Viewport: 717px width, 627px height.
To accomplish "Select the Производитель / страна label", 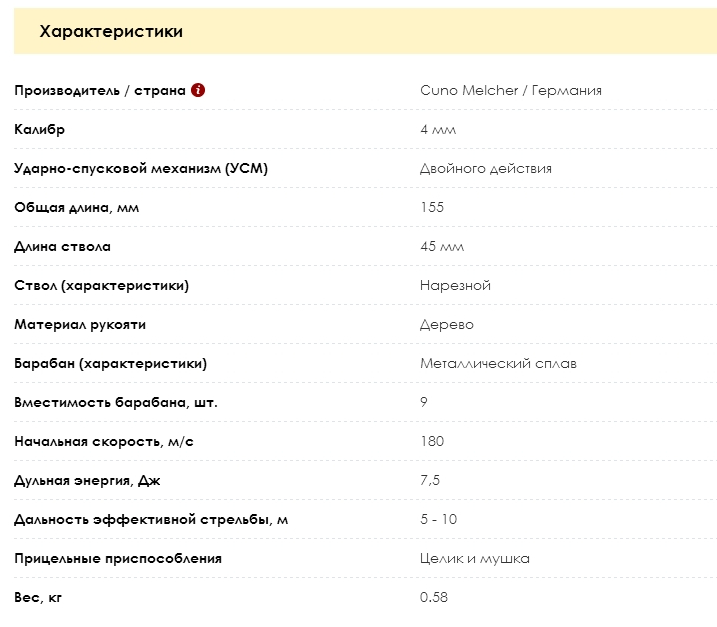I will tap(100, 91).
